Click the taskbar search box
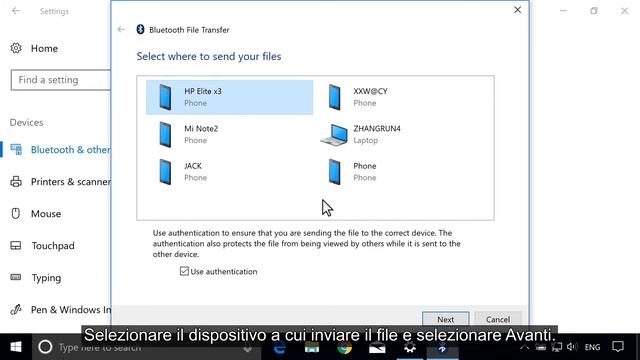Viewport: 640px width, 360px height. [x=147, y=347]
